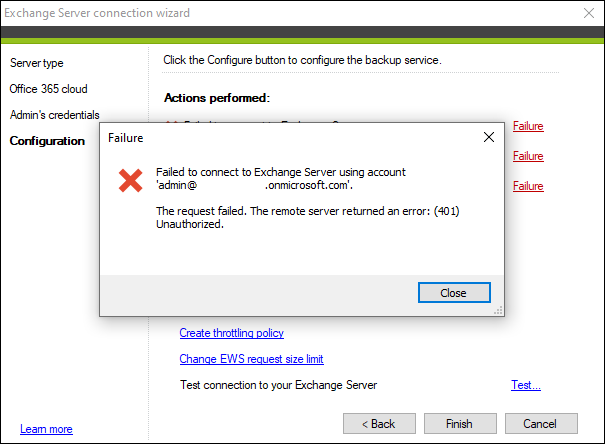Open the Learn more link
This screenshot has height=444, width=605.
click(x=46, y=429)
